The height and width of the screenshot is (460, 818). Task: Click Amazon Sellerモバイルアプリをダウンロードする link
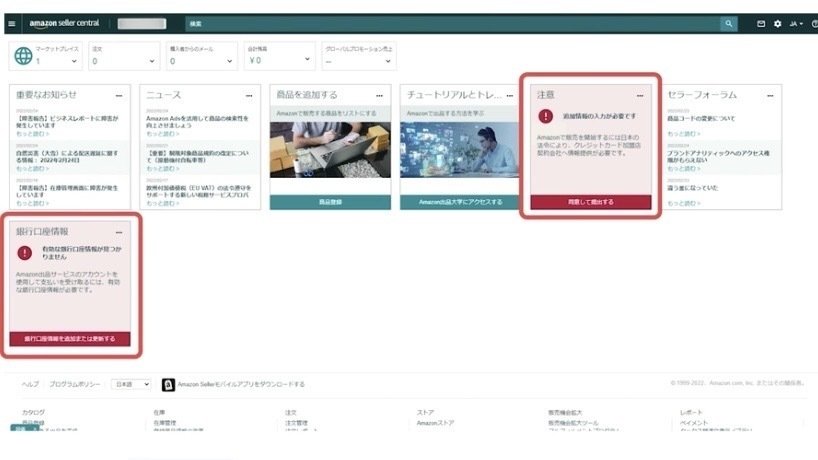click(x=241, y=384)
